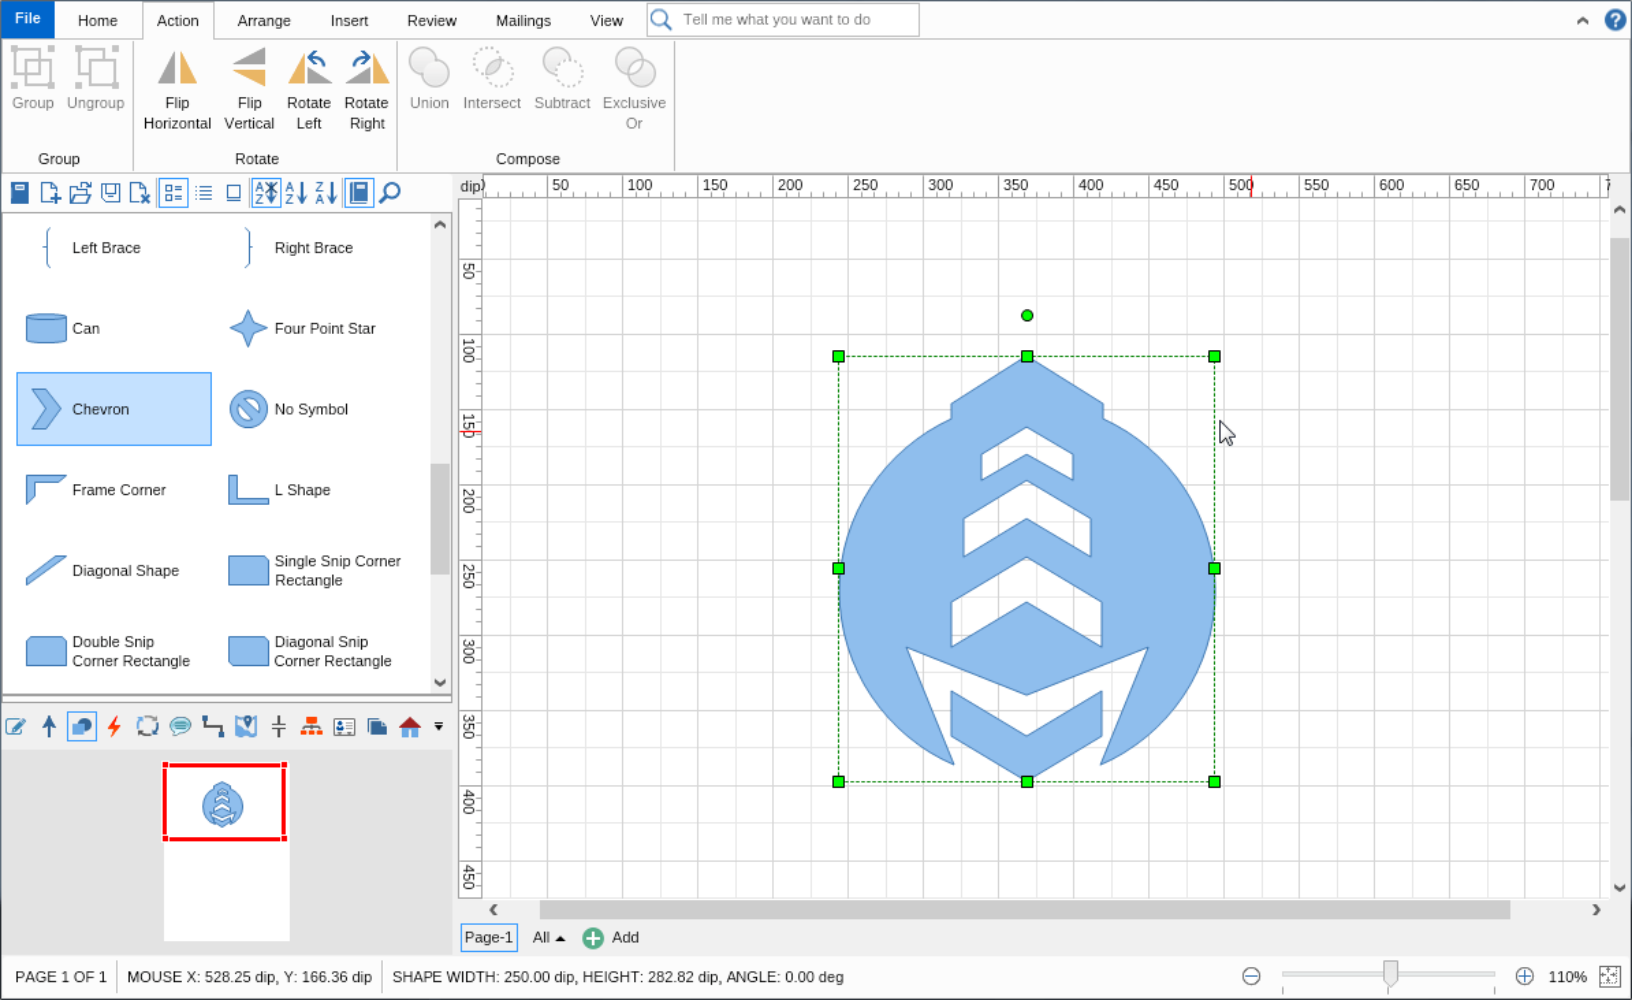The width and height of the screenshot is (1632, 1000).
Task: Select the Chevron shape in stencil
Action: pos(114,409)
